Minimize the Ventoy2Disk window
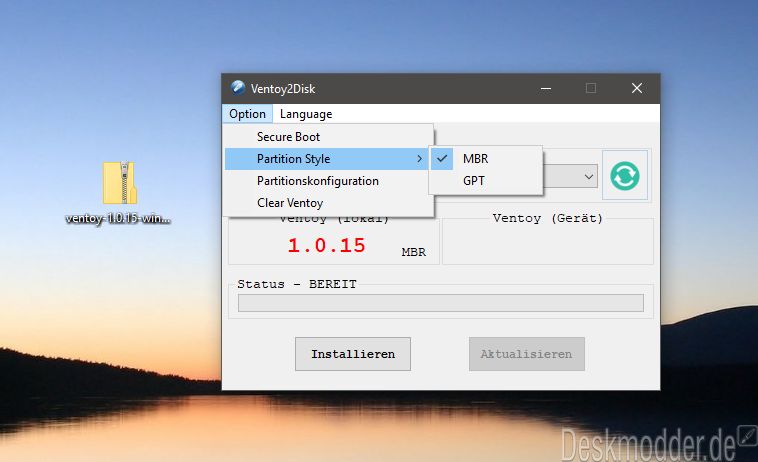The image size is (758, 462). [x=546, y=88]
